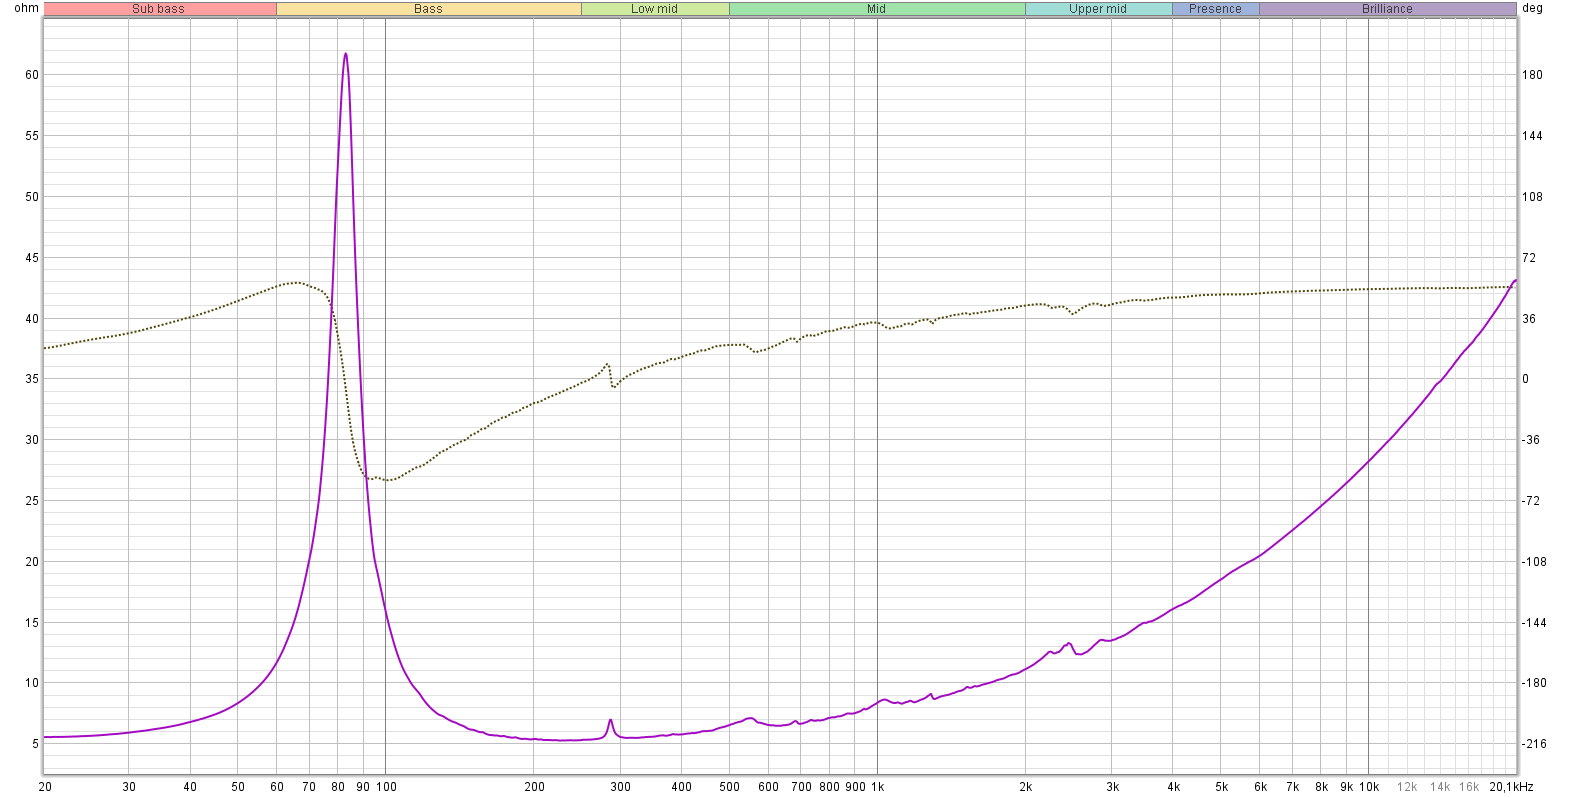Click the ohm axis unit label
Image resolution: width=1574 pixels, height=798 pixels.
tap(27, 8)
